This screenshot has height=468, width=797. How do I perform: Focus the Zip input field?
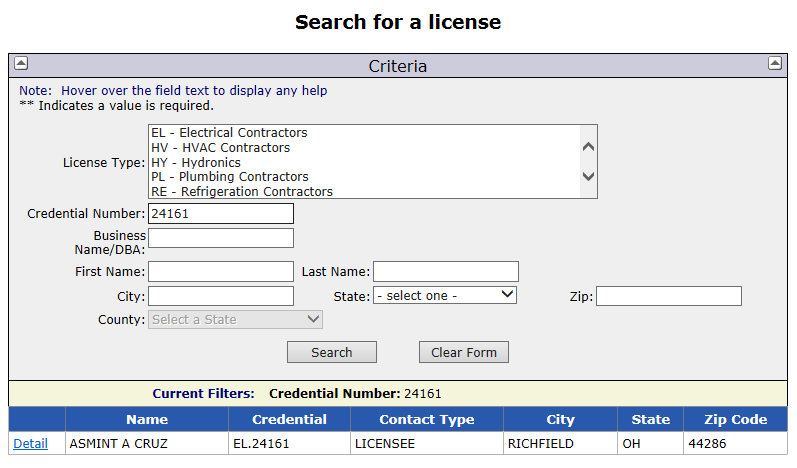point(669,296)
